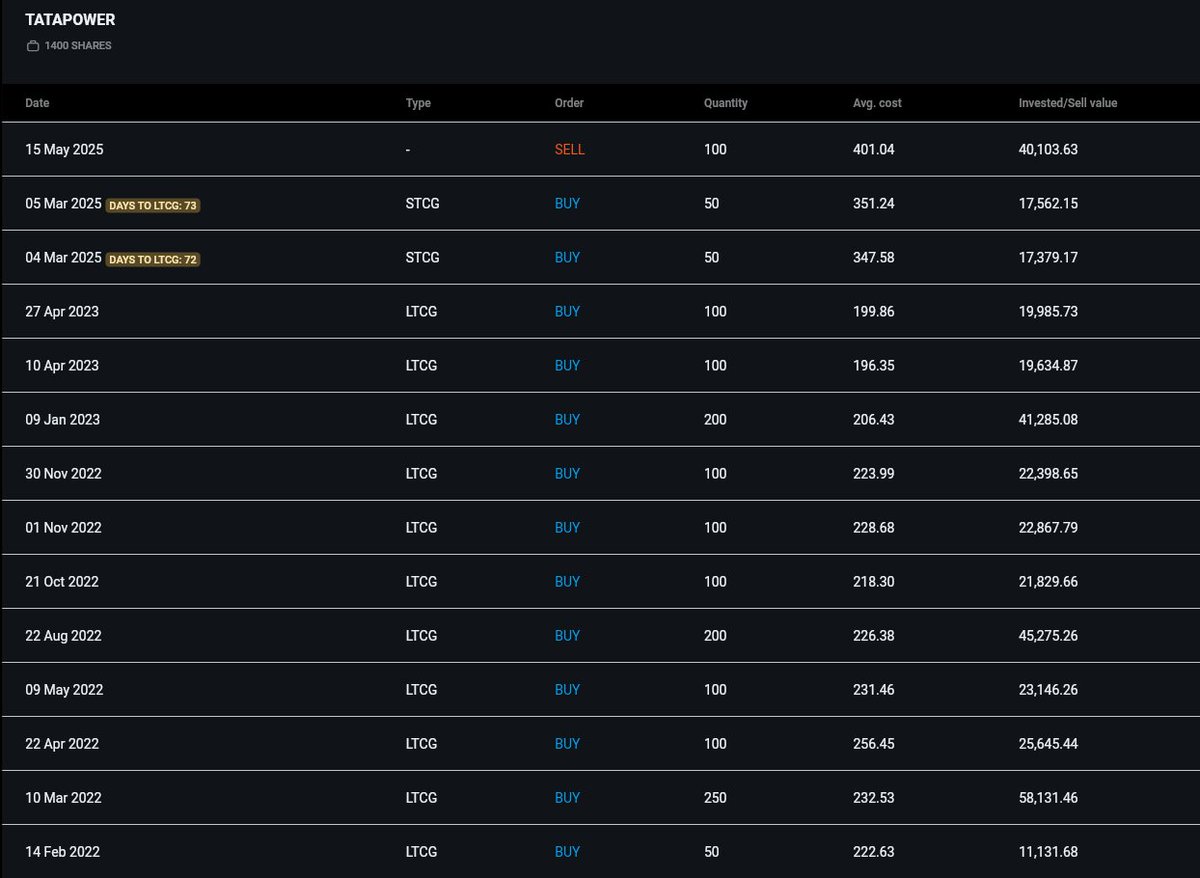Click the Order column header
The width and height of the screenshot is (1200, 878).
(569, 103)
